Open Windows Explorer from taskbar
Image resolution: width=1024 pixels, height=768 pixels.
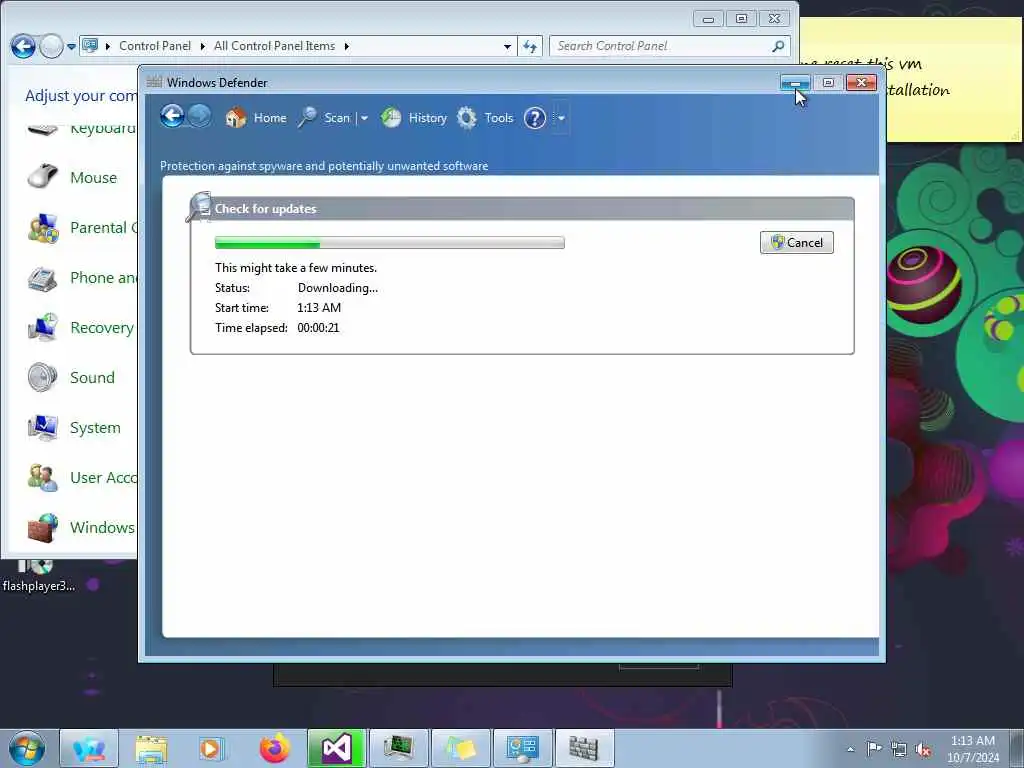click(x=151, y=748)
